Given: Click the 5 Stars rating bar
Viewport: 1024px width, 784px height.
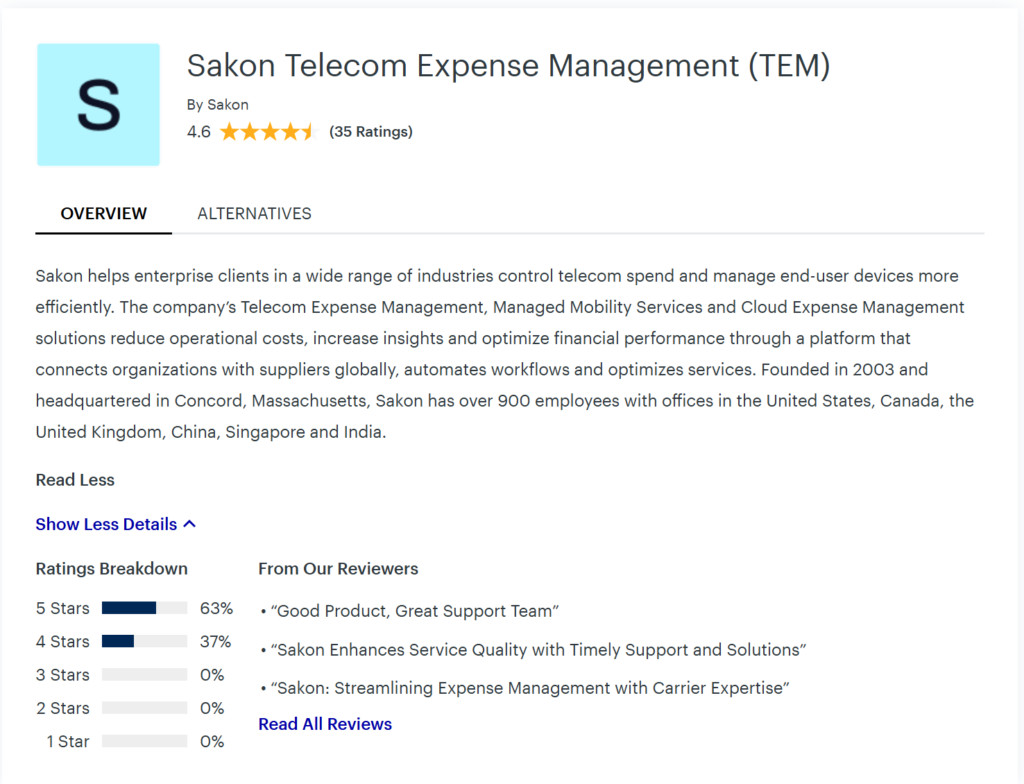Looking at the screenshot, I should tap(144, 608).
